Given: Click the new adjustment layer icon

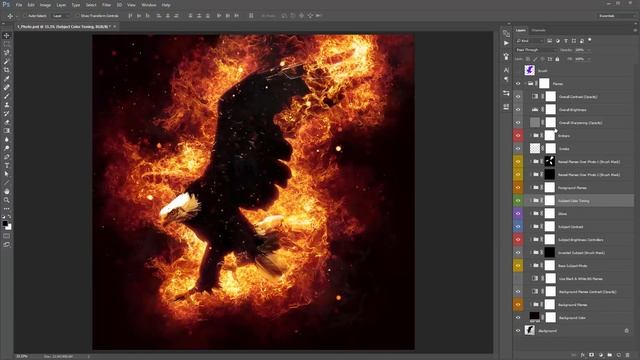Looking at the screenshot, I should pos(600,355).
